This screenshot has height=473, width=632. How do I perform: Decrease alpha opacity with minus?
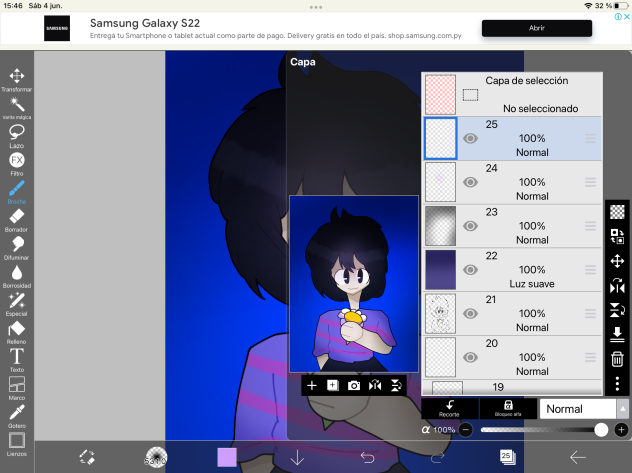466,430
